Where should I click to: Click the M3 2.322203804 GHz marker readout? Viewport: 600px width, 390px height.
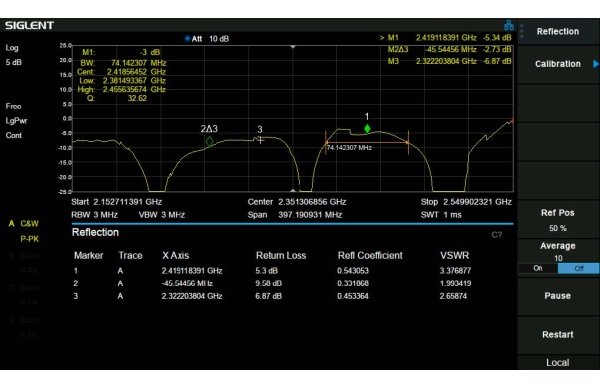click(449, 61)
